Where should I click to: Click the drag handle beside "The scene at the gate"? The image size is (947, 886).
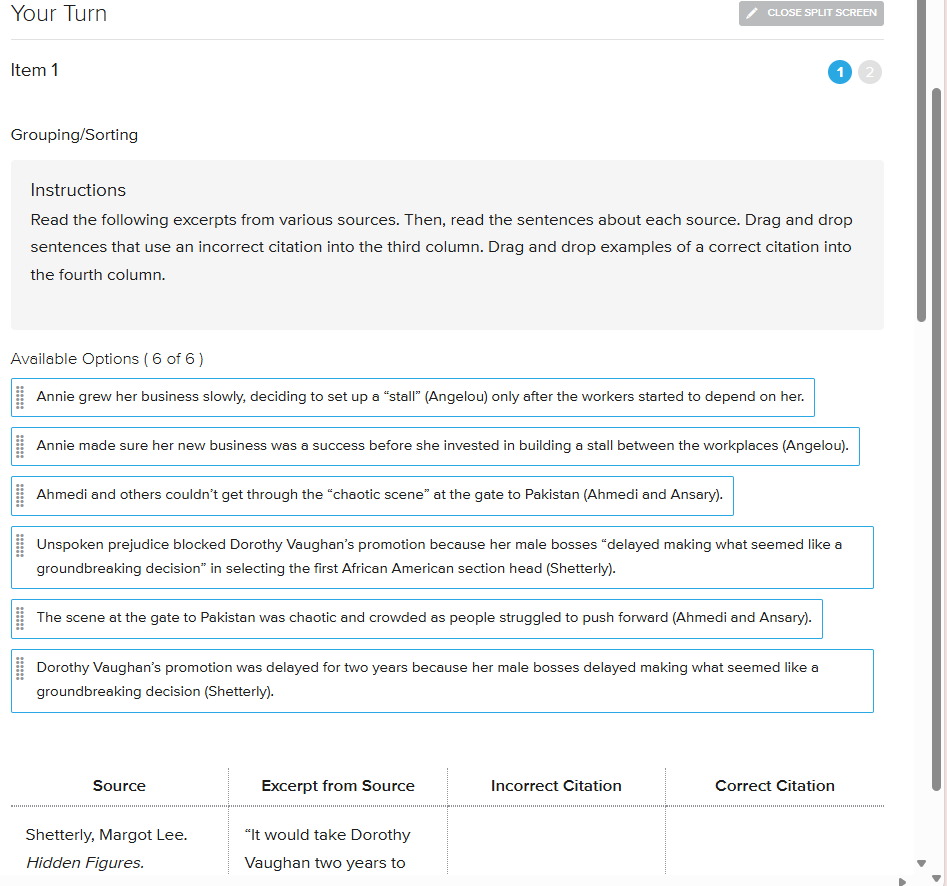coord(20,618)
